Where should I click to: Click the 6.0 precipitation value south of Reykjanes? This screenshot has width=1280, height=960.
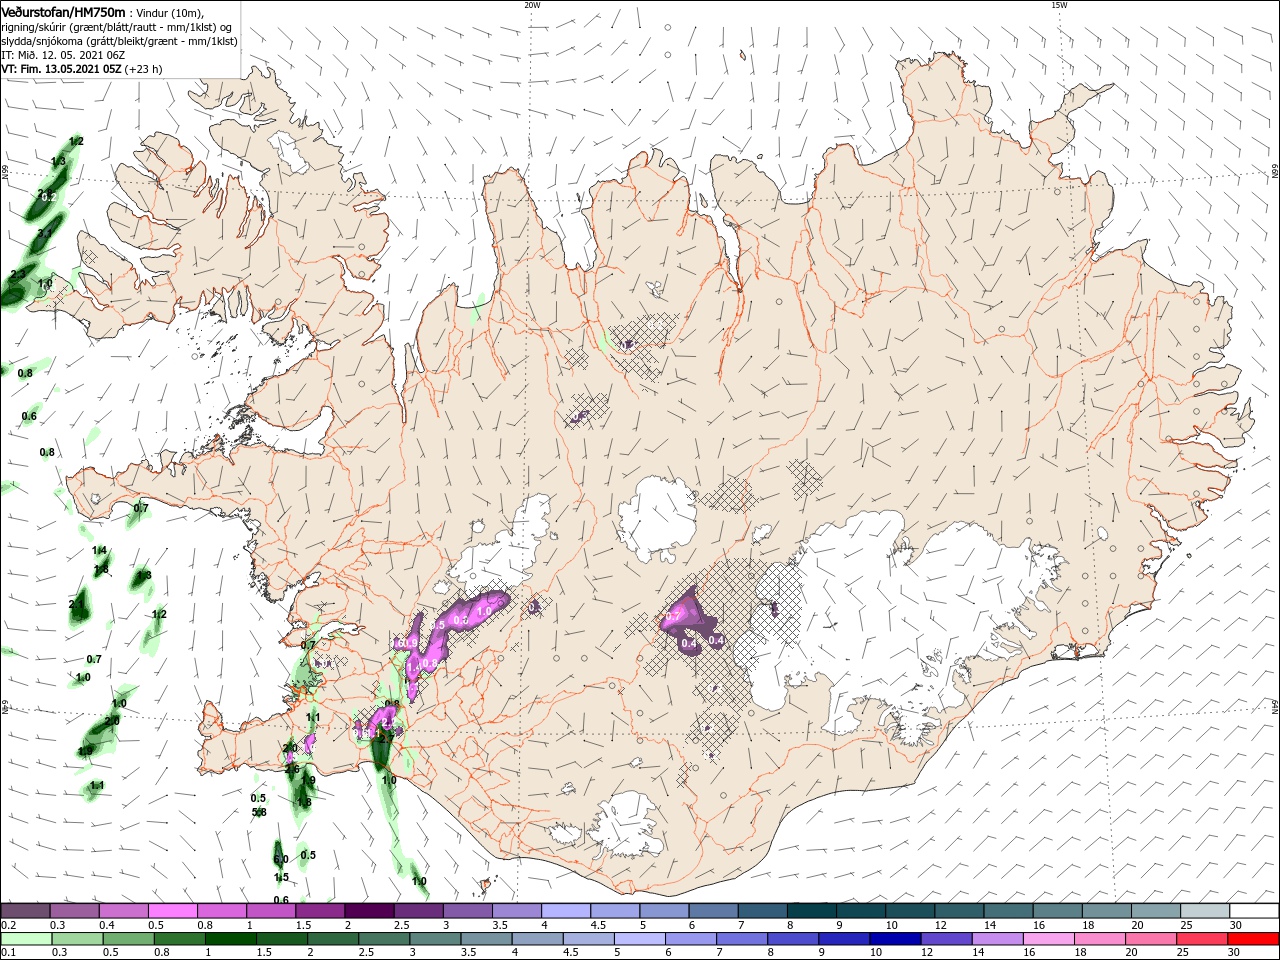(x=281, y=859)
